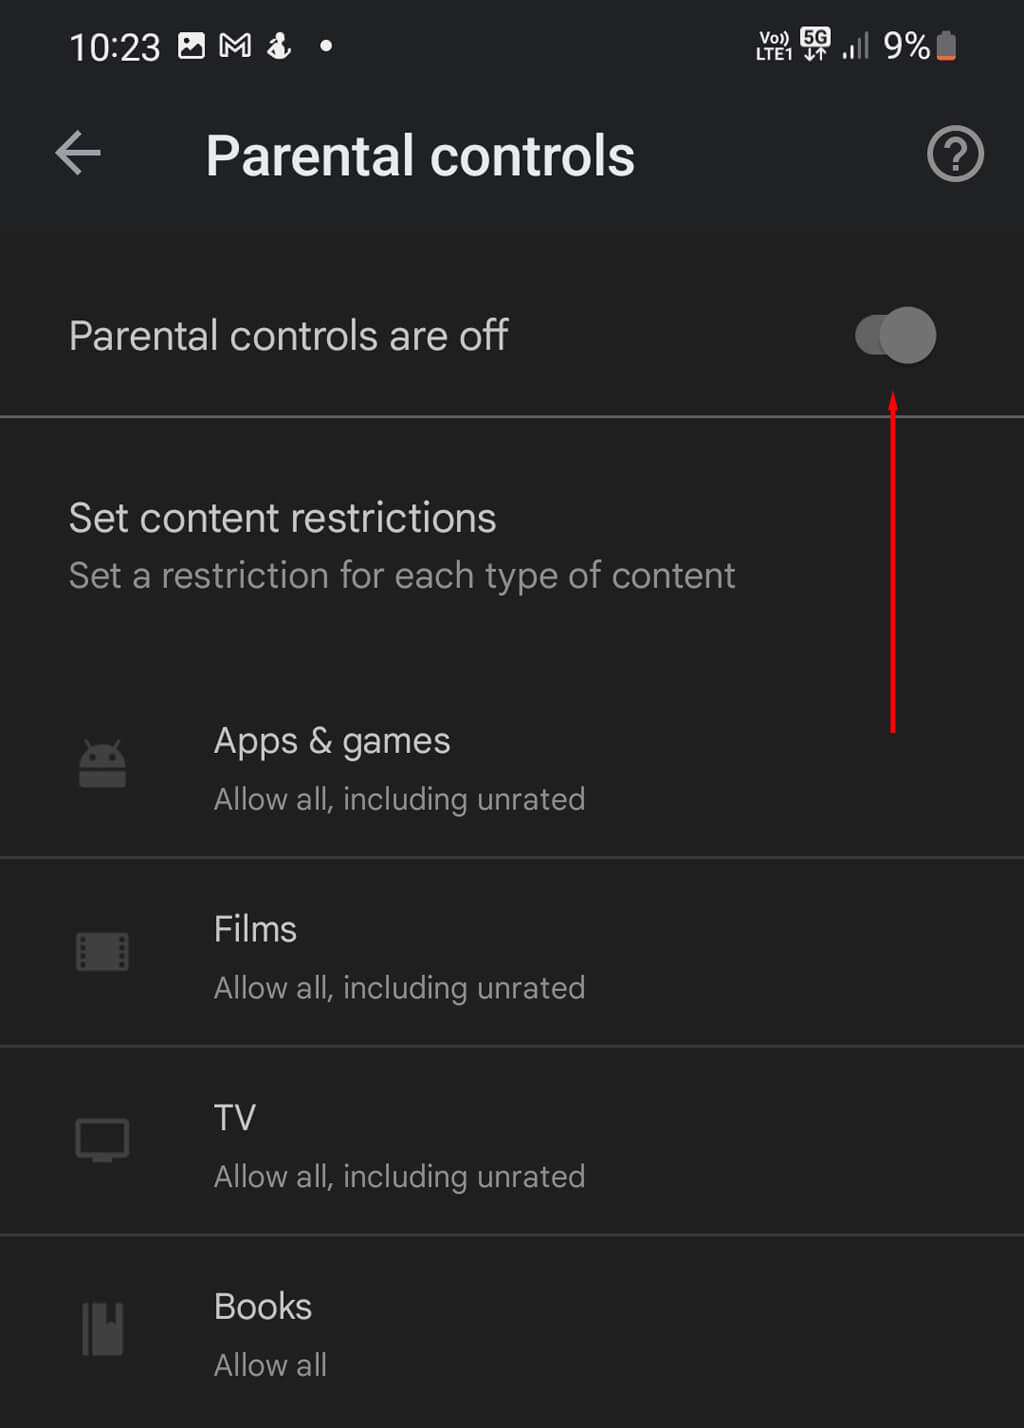Tap the Books bookmark icon
Image resolution: width=1024 pixels, height=1428 pixels.
pos(102,1329)
